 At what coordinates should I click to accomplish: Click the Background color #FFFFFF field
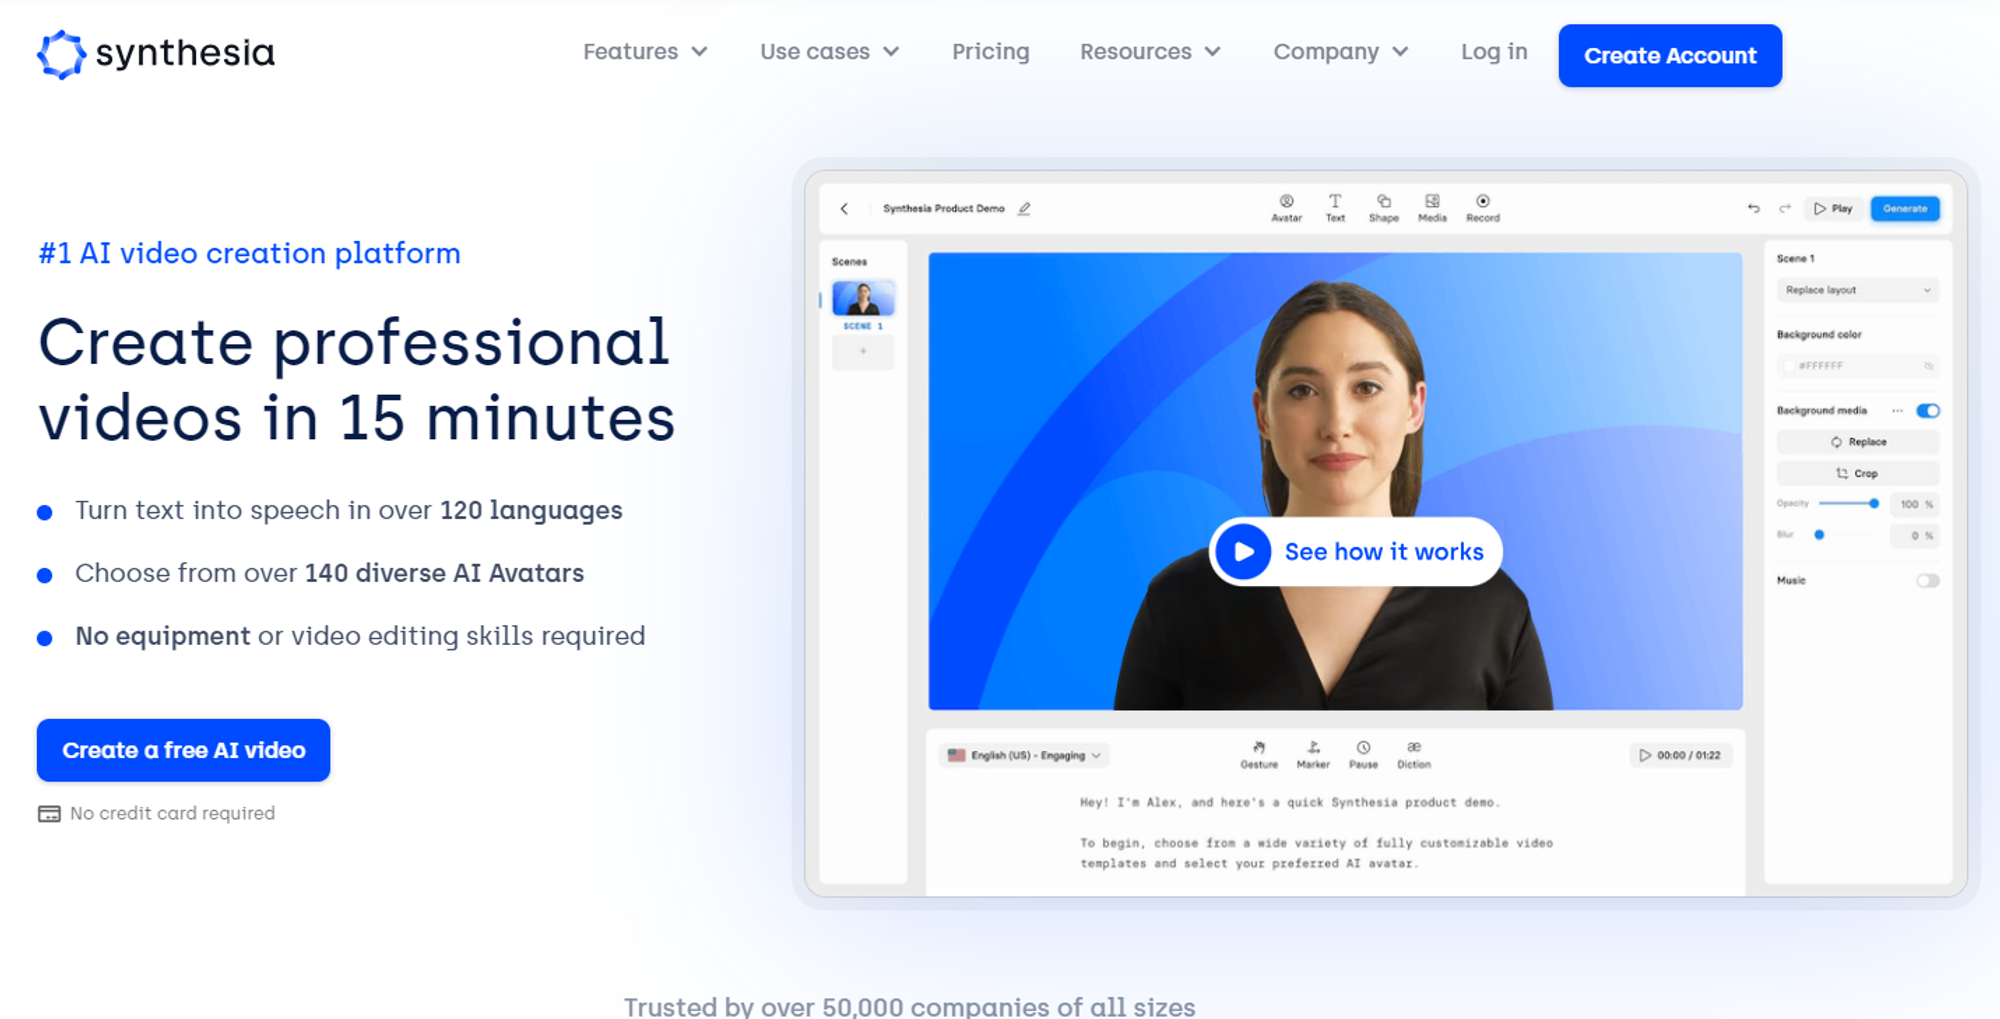tap(1858, 366)
